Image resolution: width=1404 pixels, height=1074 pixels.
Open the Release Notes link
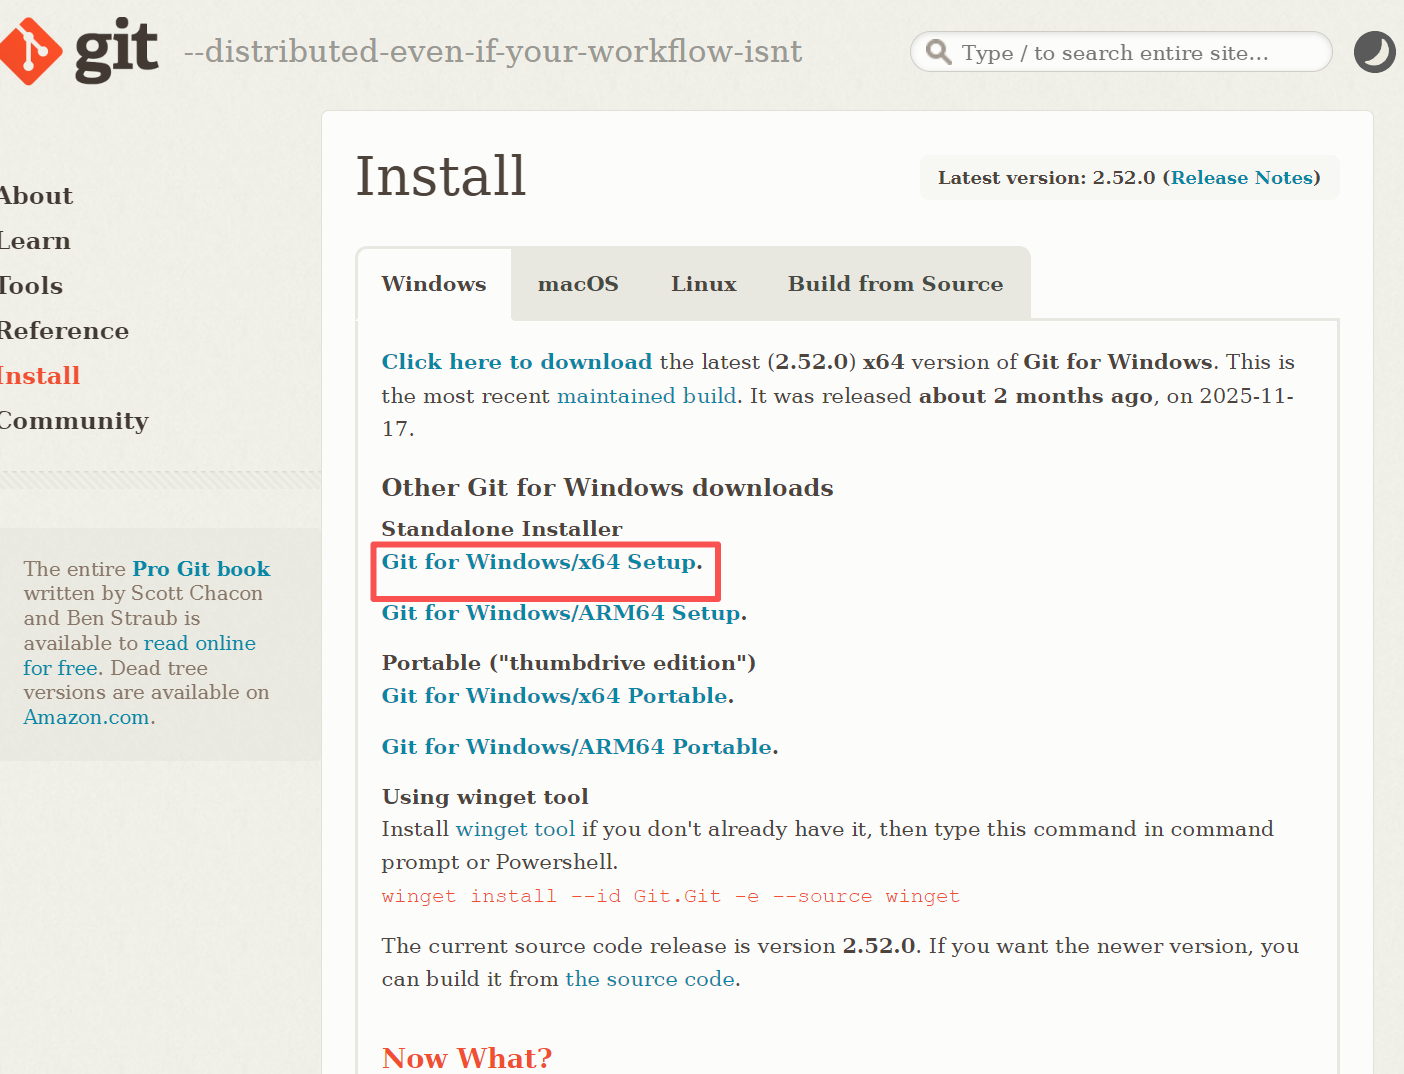[1241, 178]
